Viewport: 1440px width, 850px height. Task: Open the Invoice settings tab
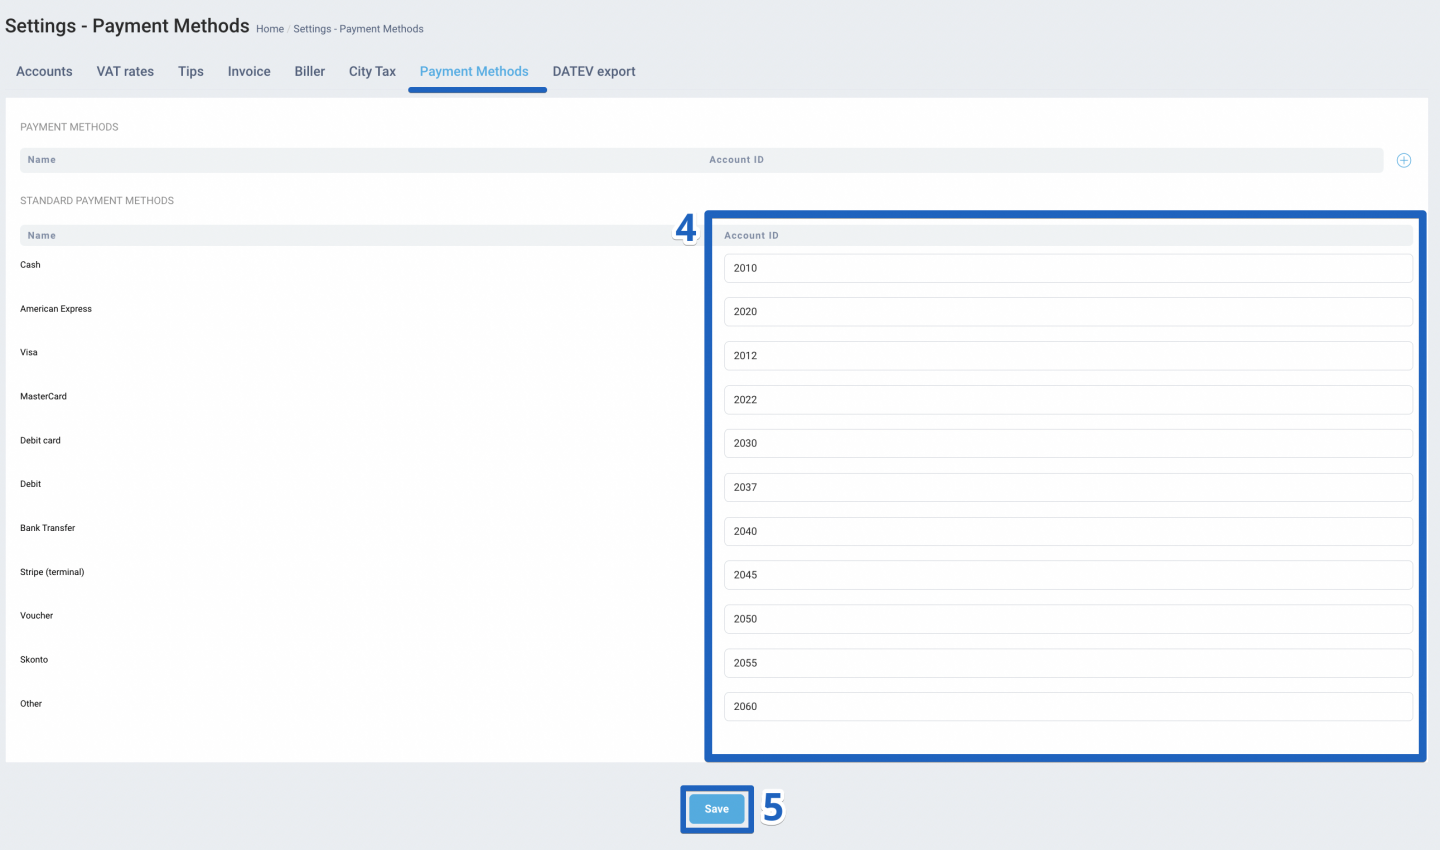[x=249, y=72]
